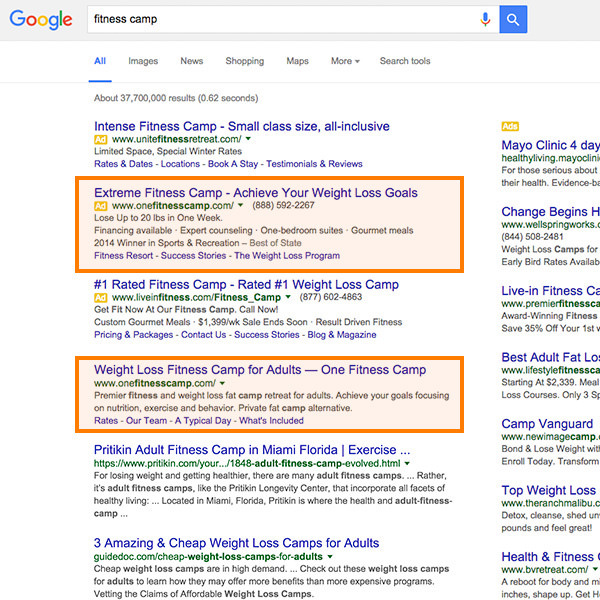
Task: Open the Rates sitelink under One Fitness Camp
Action: click(x=106, y=421)
